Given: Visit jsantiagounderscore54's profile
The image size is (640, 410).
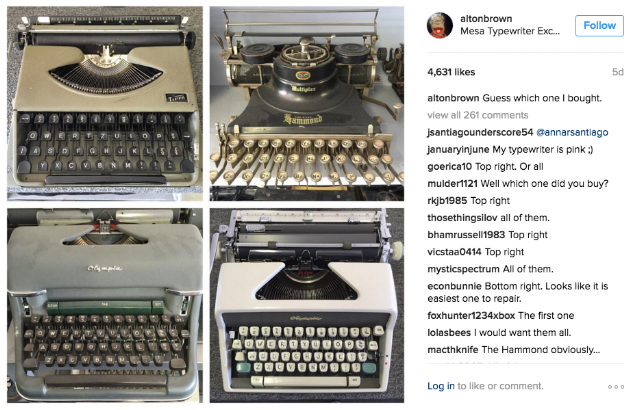Looking at the screenshot, I should (480, 133).
